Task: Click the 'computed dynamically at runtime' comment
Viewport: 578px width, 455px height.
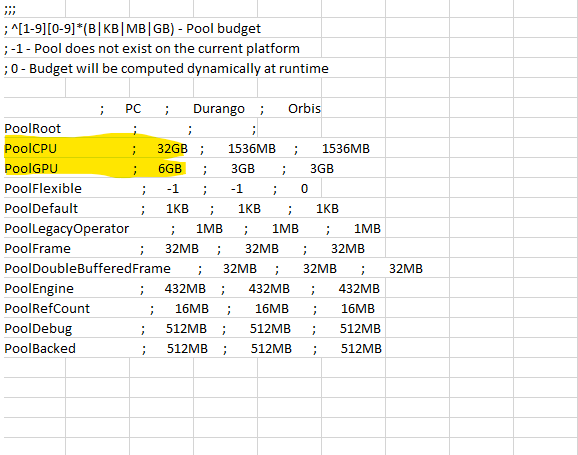Action: (166, 69)
